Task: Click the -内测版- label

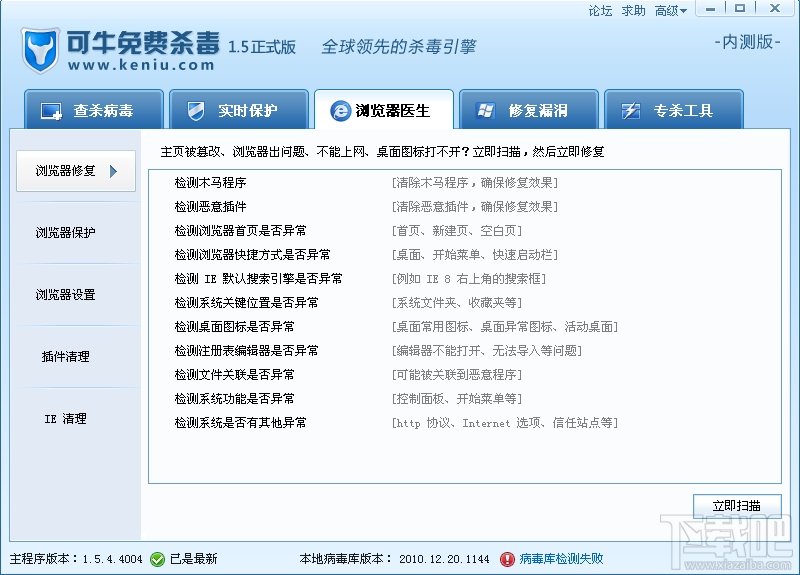Action: coord(747,42)
